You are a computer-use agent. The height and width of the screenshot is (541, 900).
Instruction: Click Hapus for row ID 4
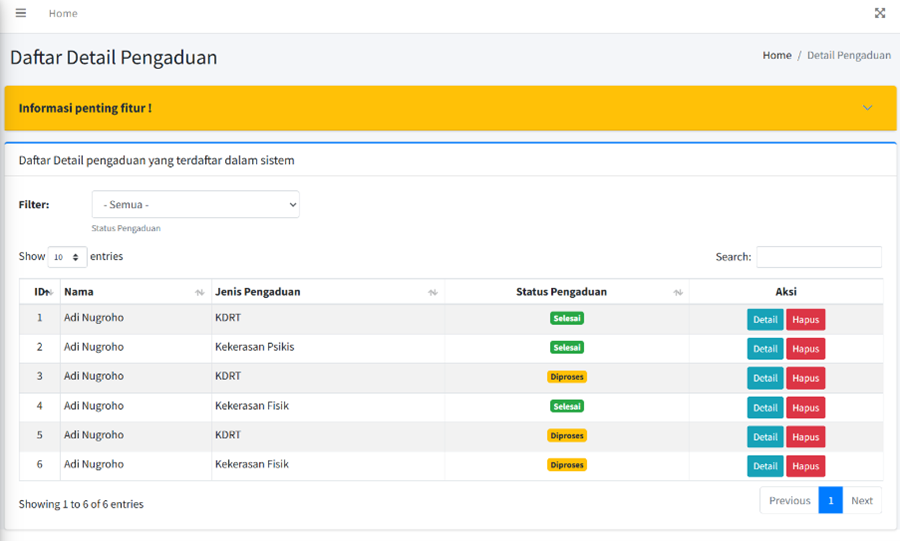tap(805, 408)
